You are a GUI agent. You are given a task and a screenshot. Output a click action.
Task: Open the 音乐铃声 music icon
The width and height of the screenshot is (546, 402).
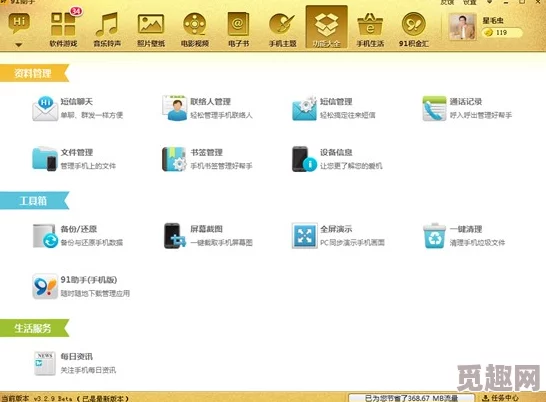point(107,24)
